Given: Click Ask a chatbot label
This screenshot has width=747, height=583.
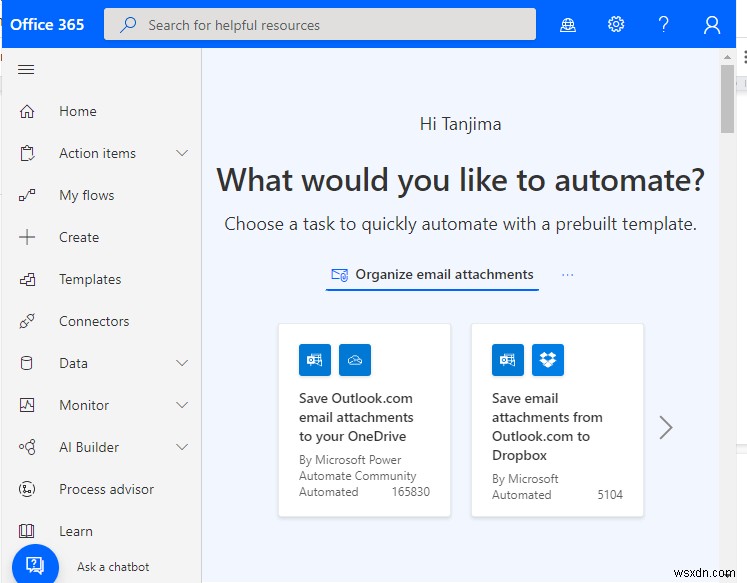Looking at the screenshot, I should click(113, 567).
